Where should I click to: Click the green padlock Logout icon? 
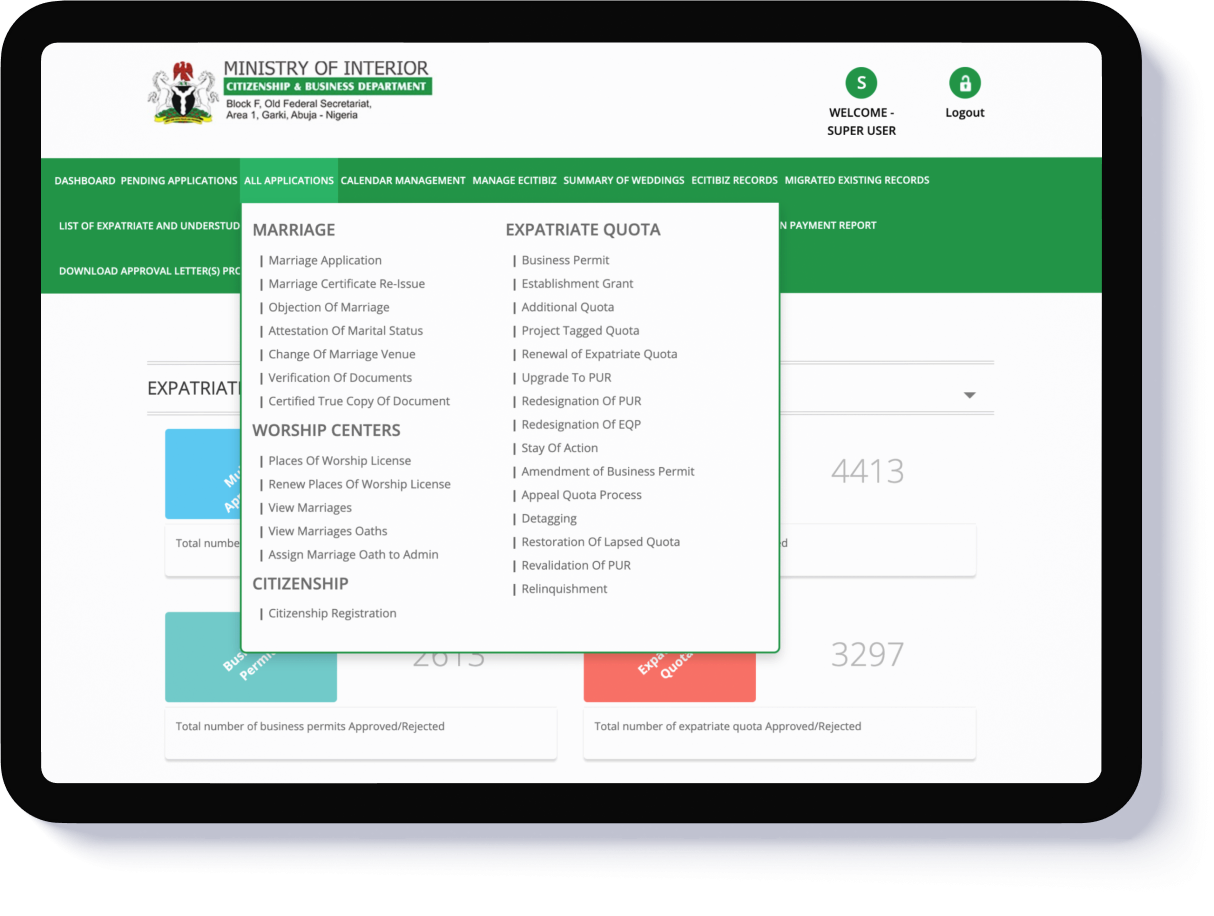coord(964,83)
